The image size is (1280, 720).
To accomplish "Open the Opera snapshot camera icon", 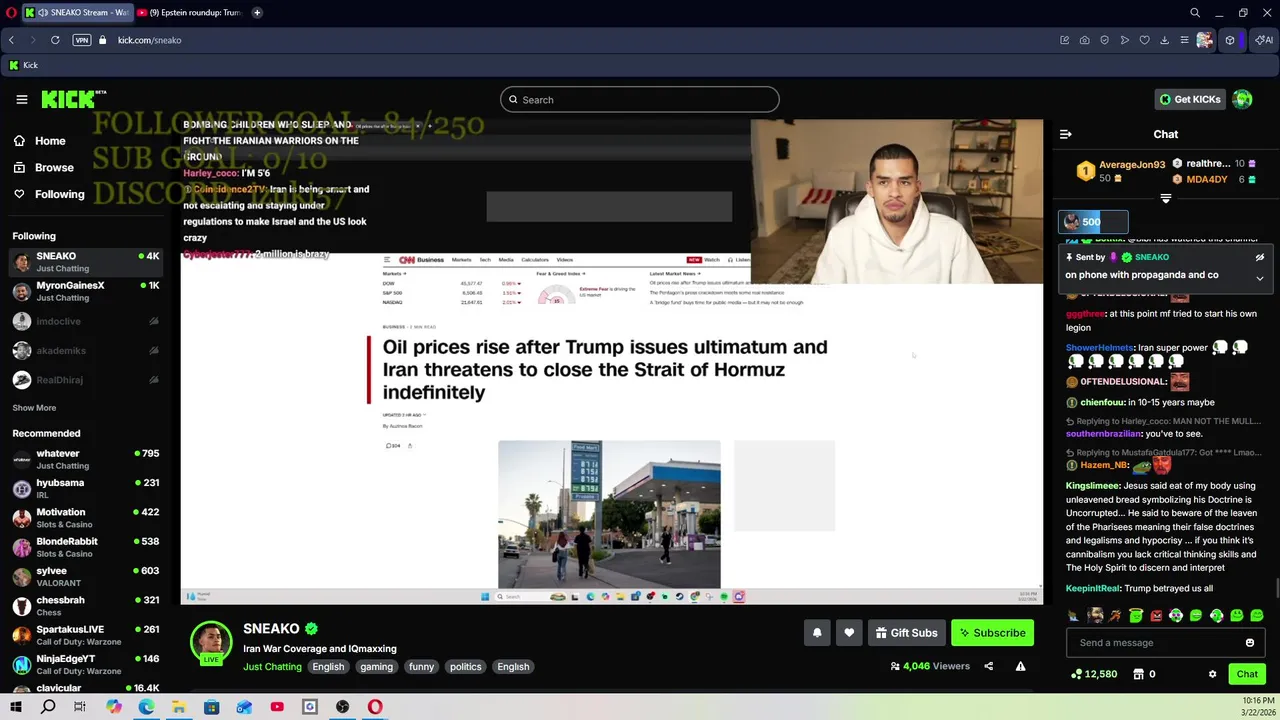I will pos(1084,40).
